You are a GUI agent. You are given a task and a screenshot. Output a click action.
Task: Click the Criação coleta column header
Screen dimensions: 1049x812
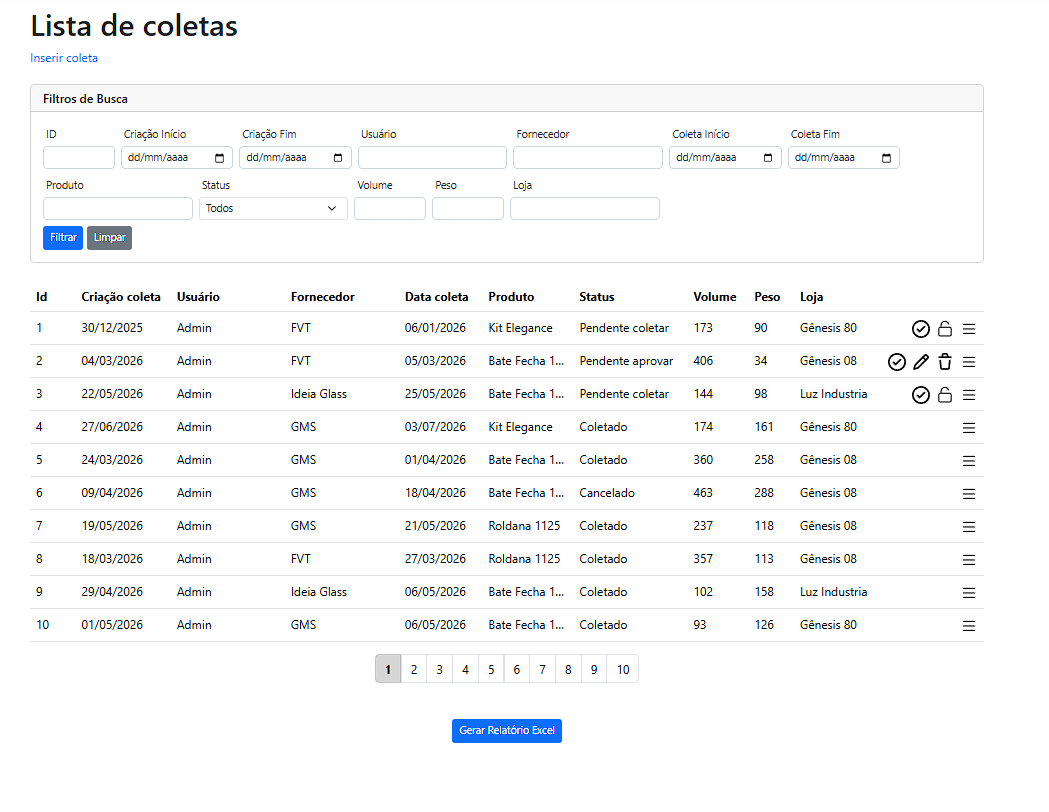[x=121, y=297]
